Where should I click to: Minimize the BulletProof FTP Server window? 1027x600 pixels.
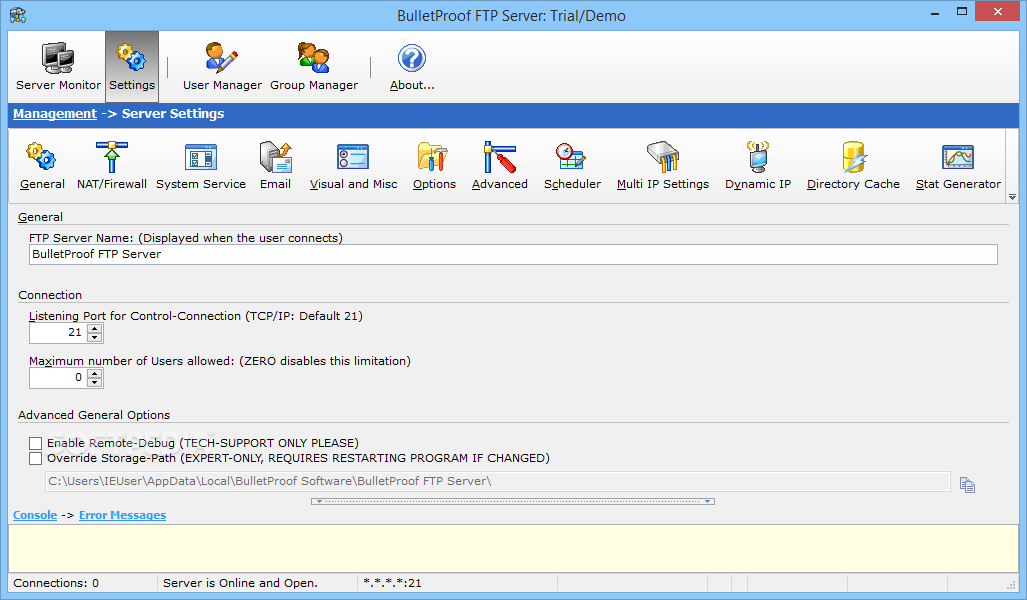[935, 12]
